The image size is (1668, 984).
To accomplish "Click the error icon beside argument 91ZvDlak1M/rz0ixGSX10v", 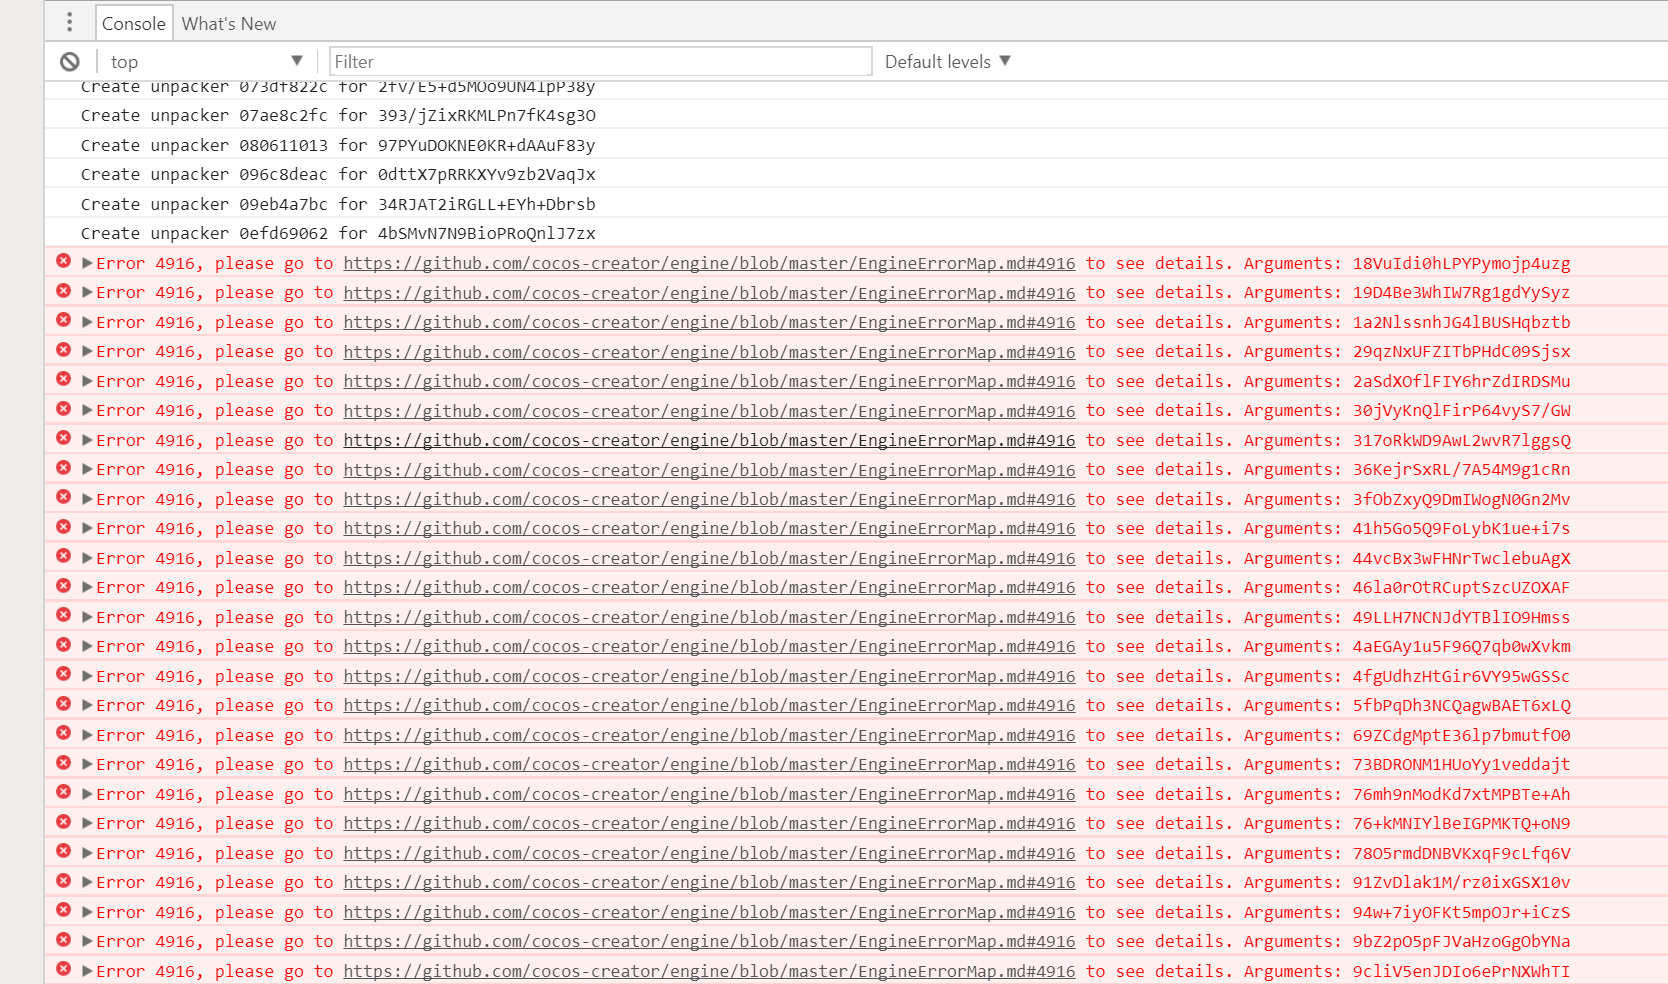I will 63,881.
